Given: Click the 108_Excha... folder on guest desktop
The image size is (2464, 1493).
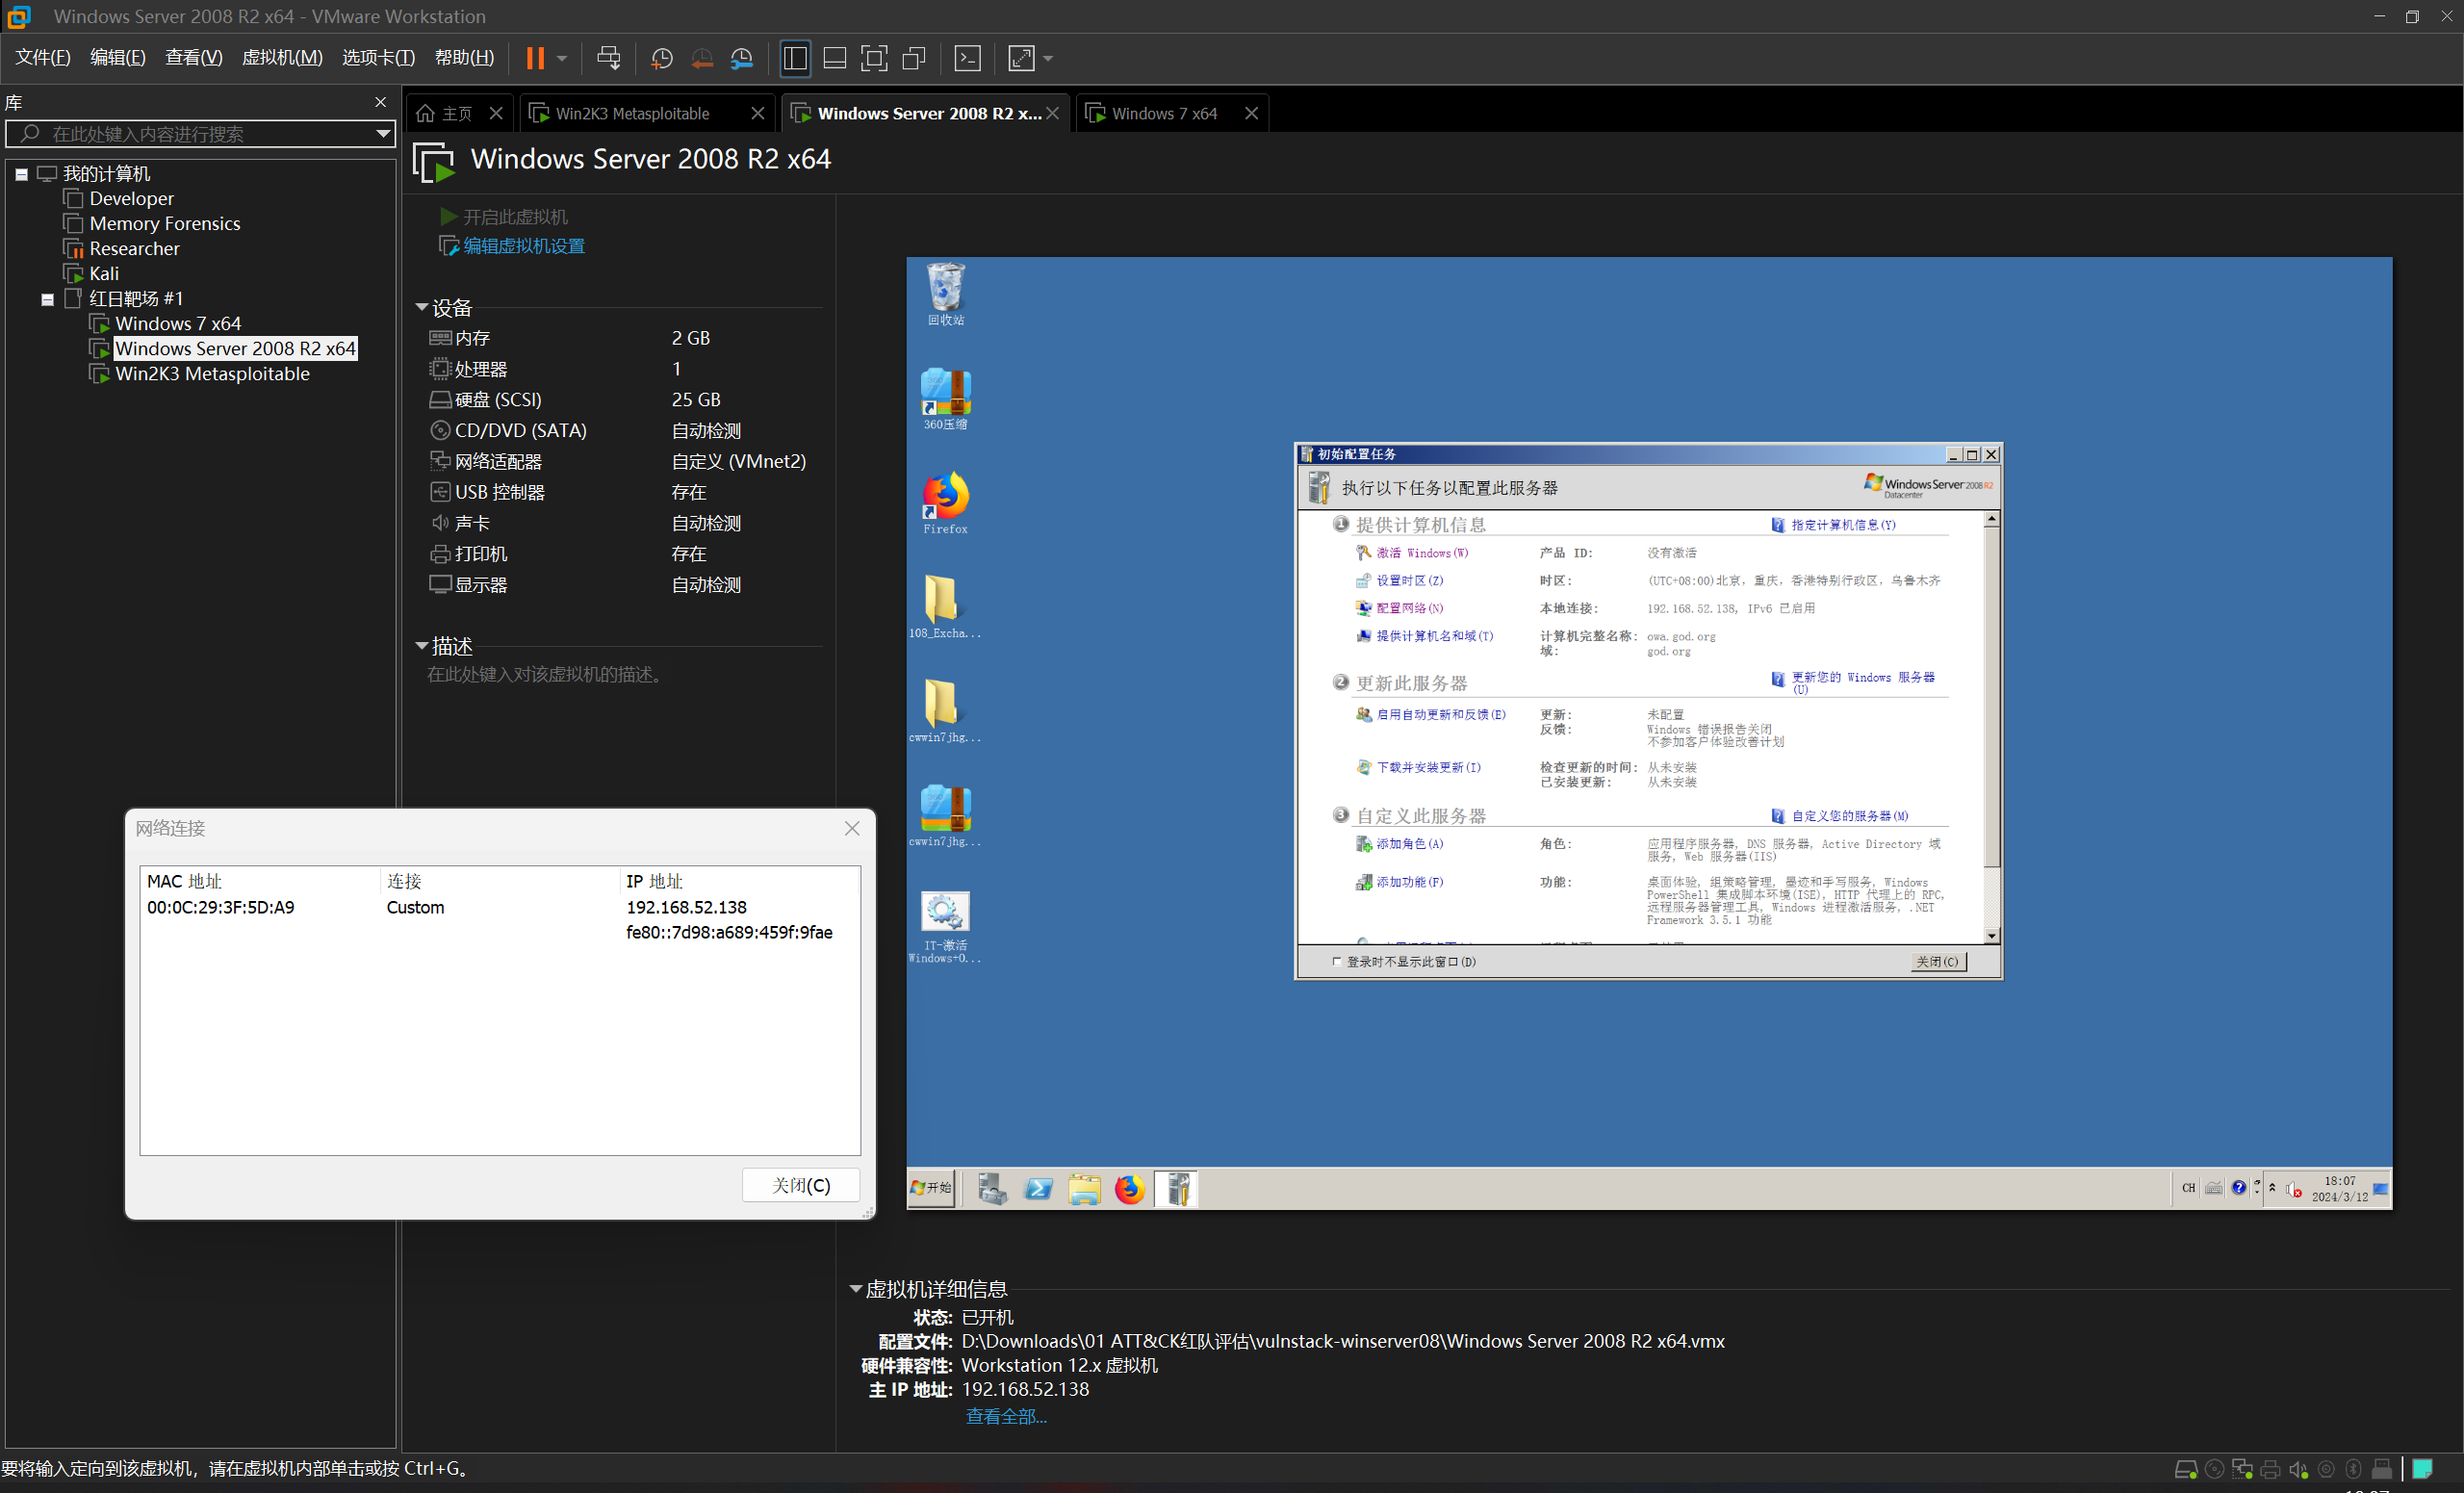Looking at the screenshot, I should click(x=945, y=607).
